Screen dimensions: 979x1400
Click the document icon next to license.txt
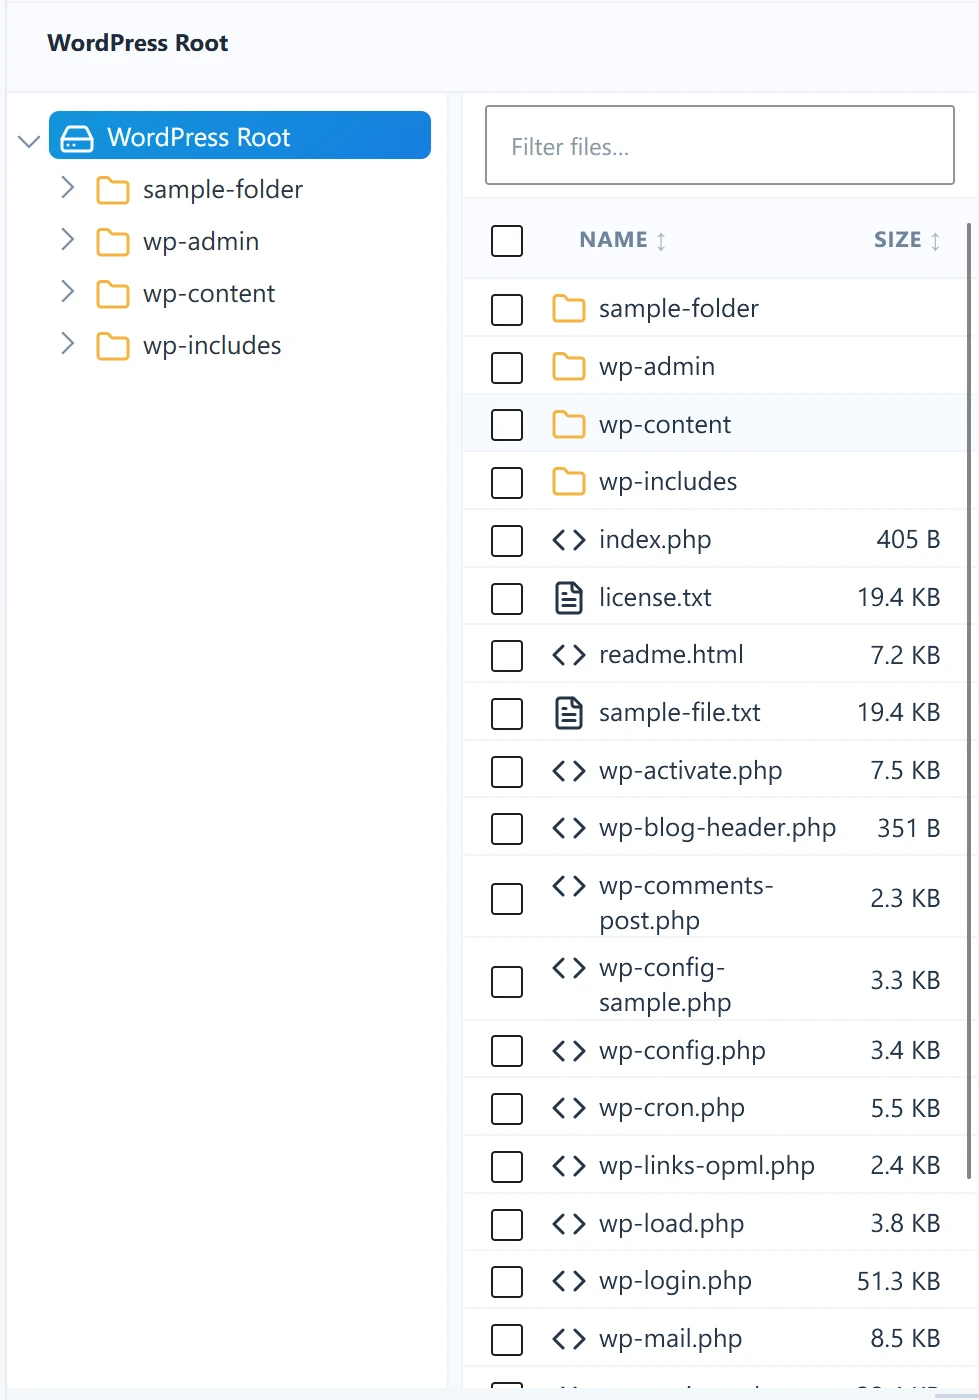[569, 598]
